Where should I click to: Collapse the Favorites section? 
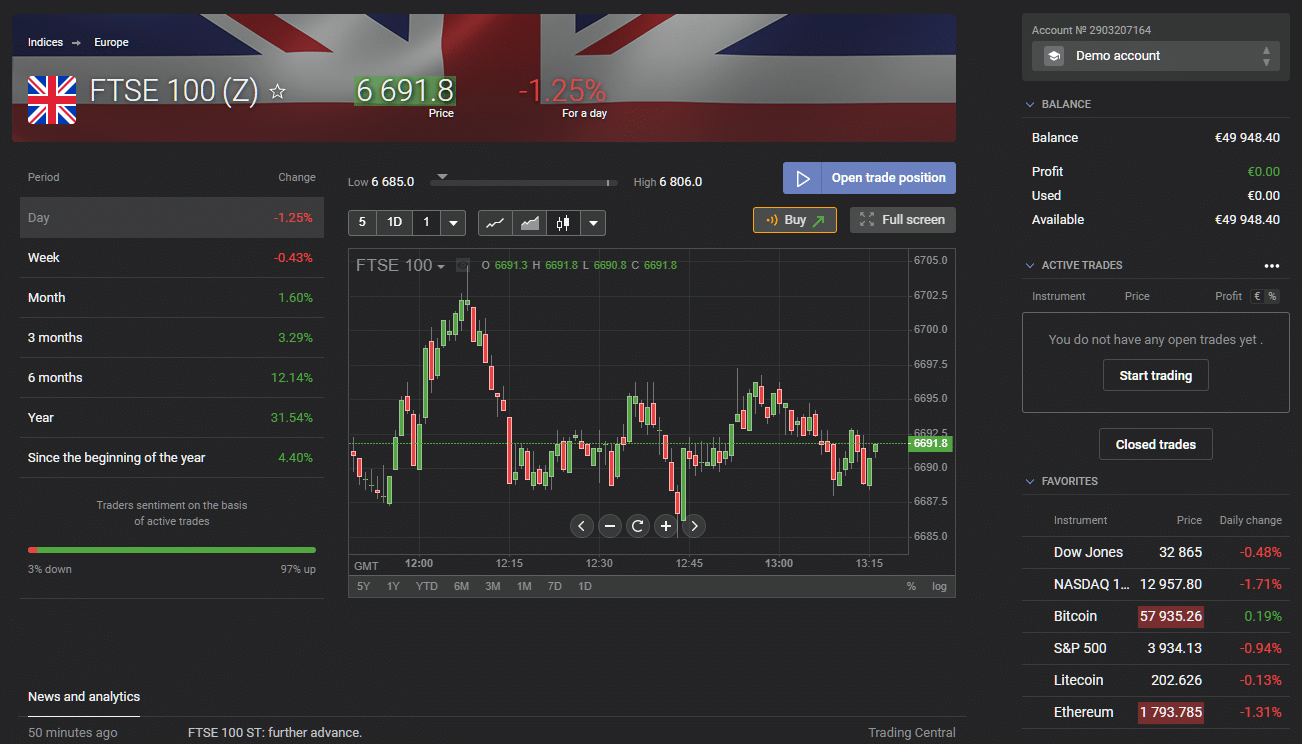pyautogui.click(x=1030, y=481)
